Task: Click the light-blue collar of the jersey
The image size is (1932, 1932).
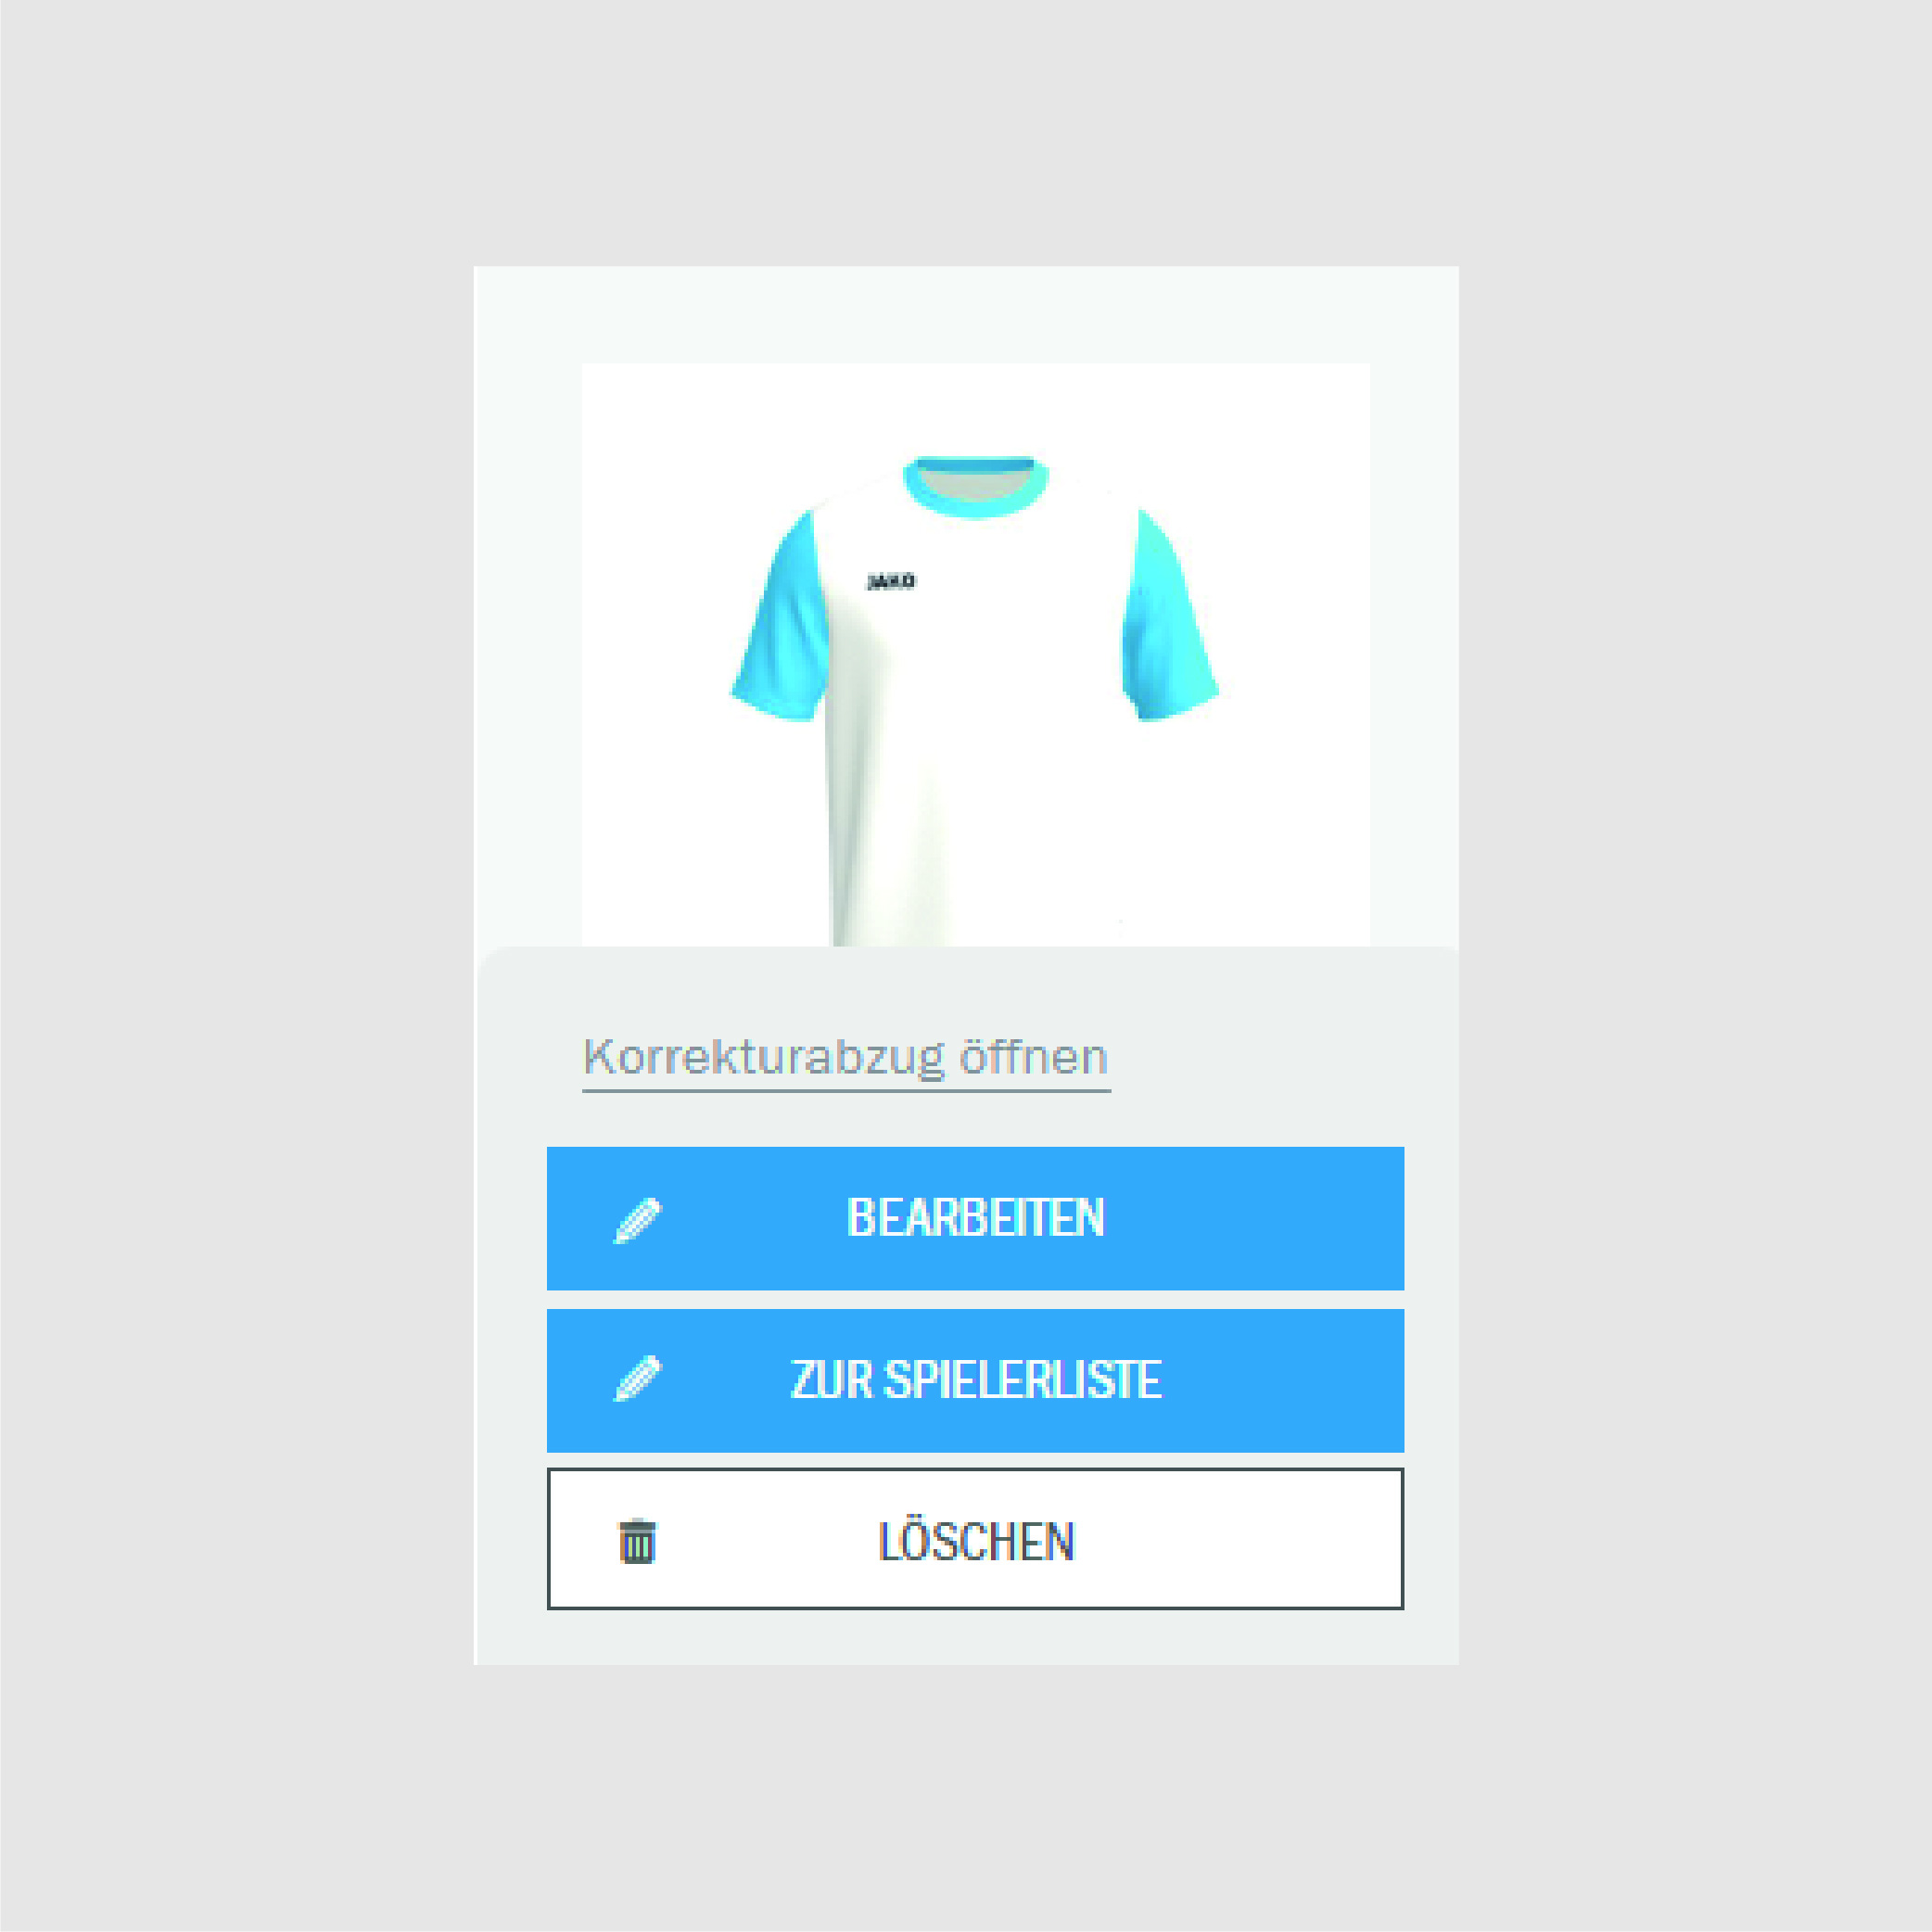Action: 976,487
